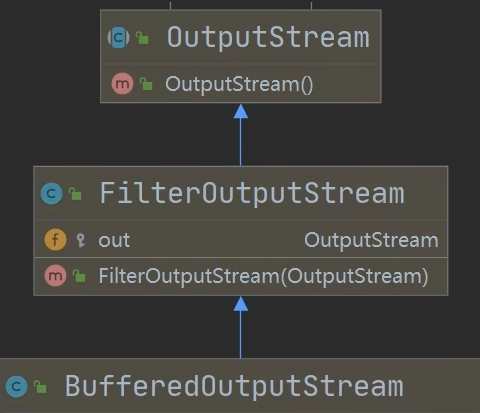Select the OutputStream class node title
This screenshot has width=480, height=413.
pyautogui.click(x=268, y=37)
